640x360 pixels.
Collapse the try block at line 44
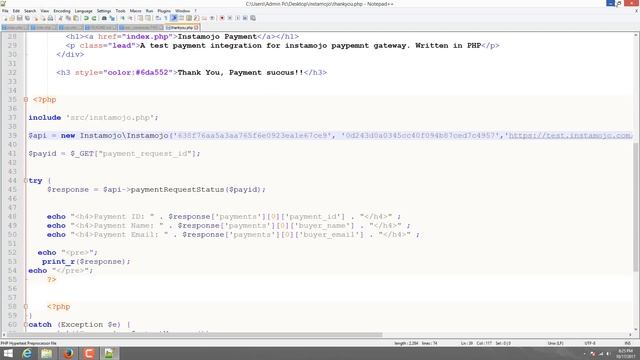(x=26, y=180)
